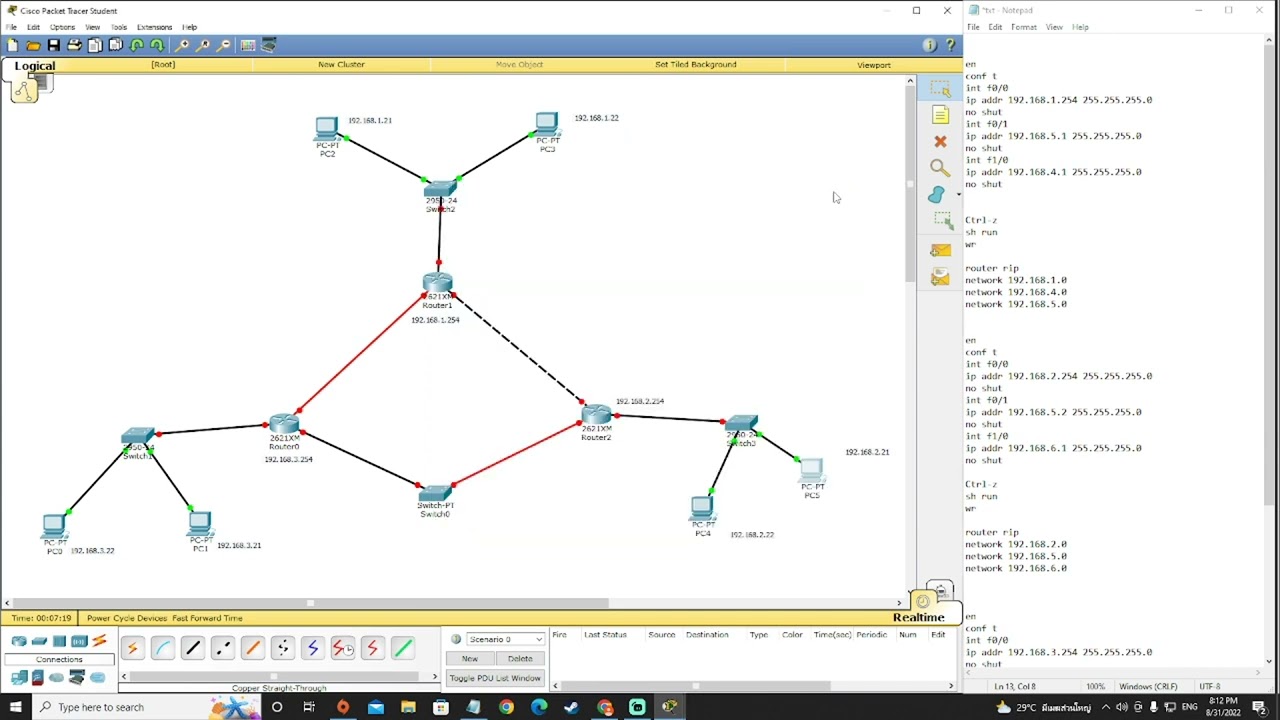1280x720 pixels.
Task: Choose the octal green cable
Action: [403, 648]
